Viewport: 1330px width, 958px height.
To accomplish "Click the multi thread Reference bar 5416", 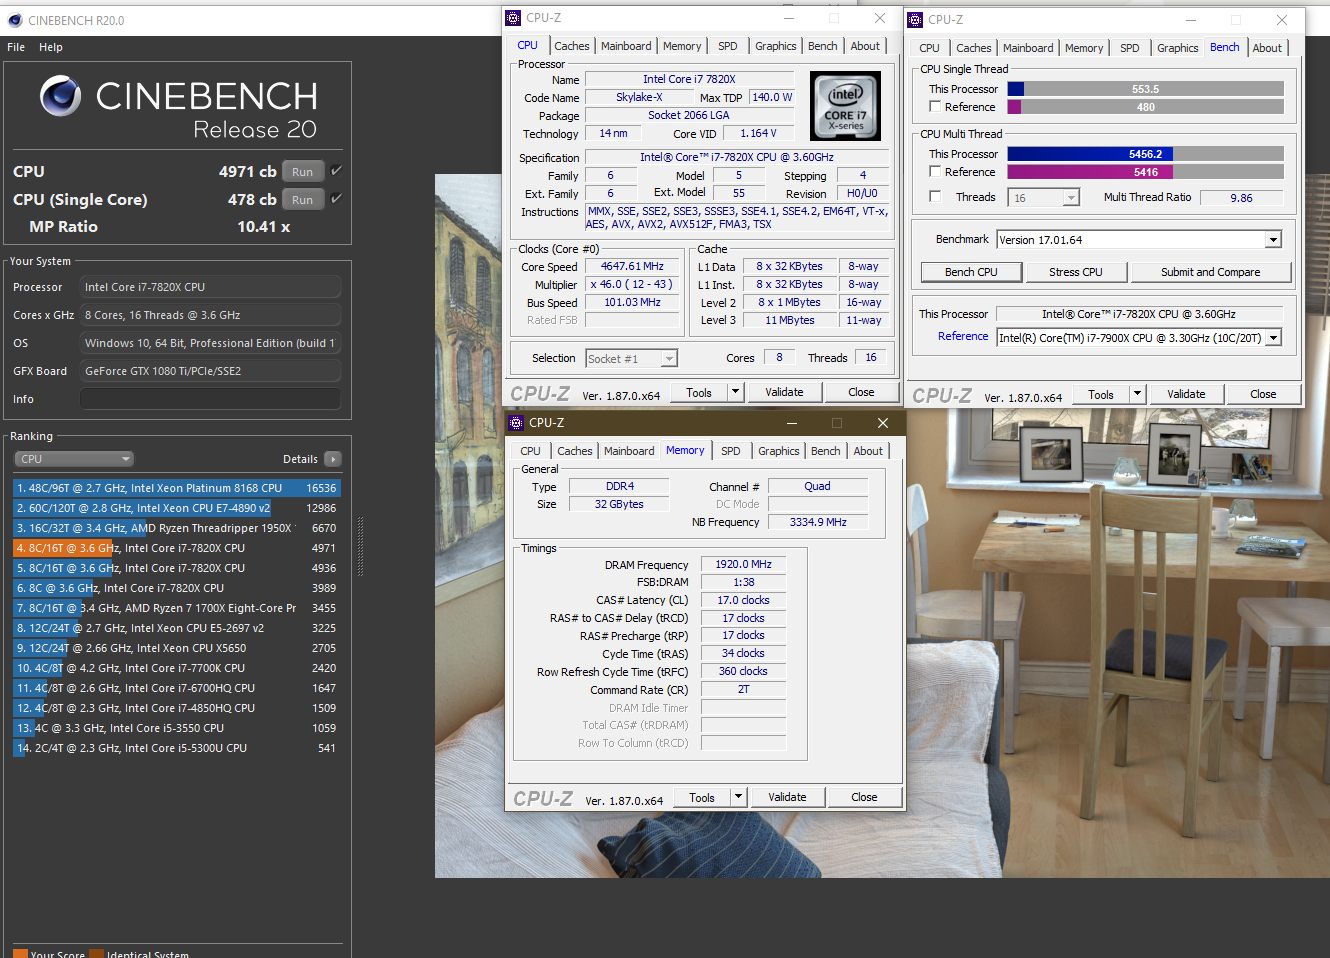I will pyautogui.click(x=1146, y=172).
